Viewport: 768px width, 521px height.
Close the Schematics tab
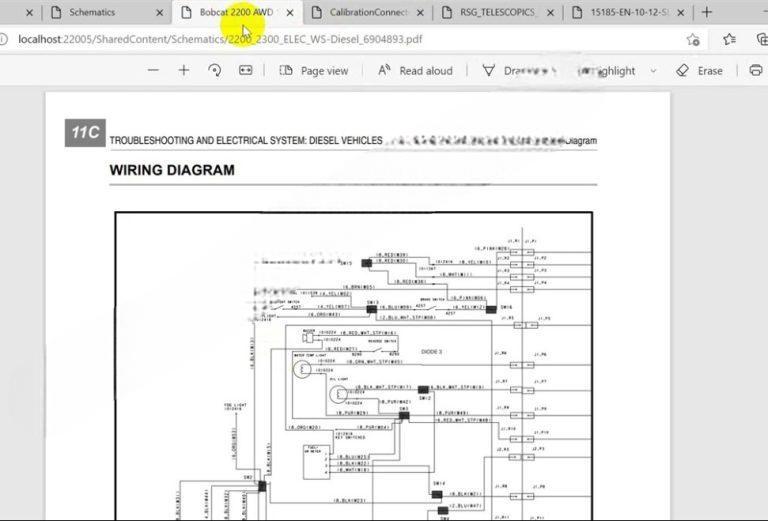tap(159, 13)
